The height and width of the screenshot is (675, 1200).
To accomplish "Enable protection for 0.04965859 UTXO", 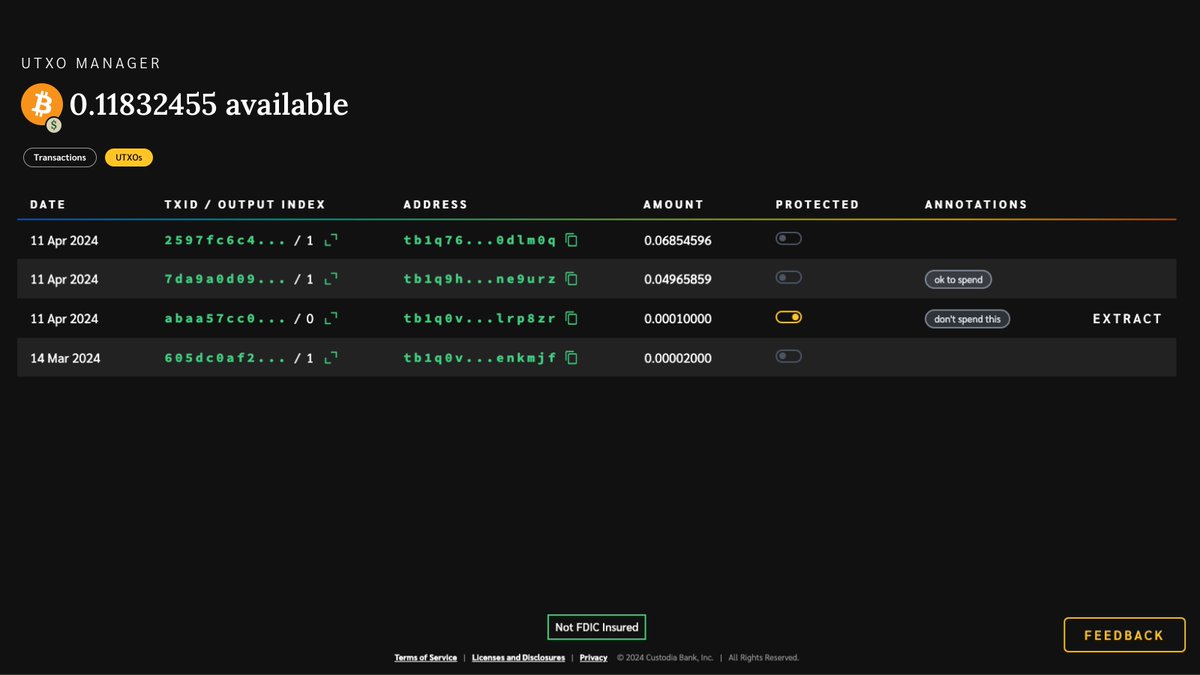I will coord(789,277).
